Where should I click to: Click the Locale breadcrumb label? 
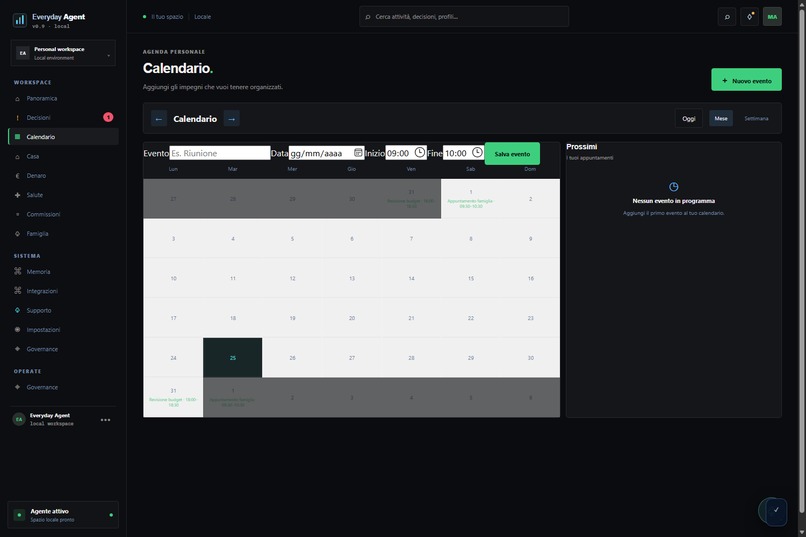click(x=203, y=17)
